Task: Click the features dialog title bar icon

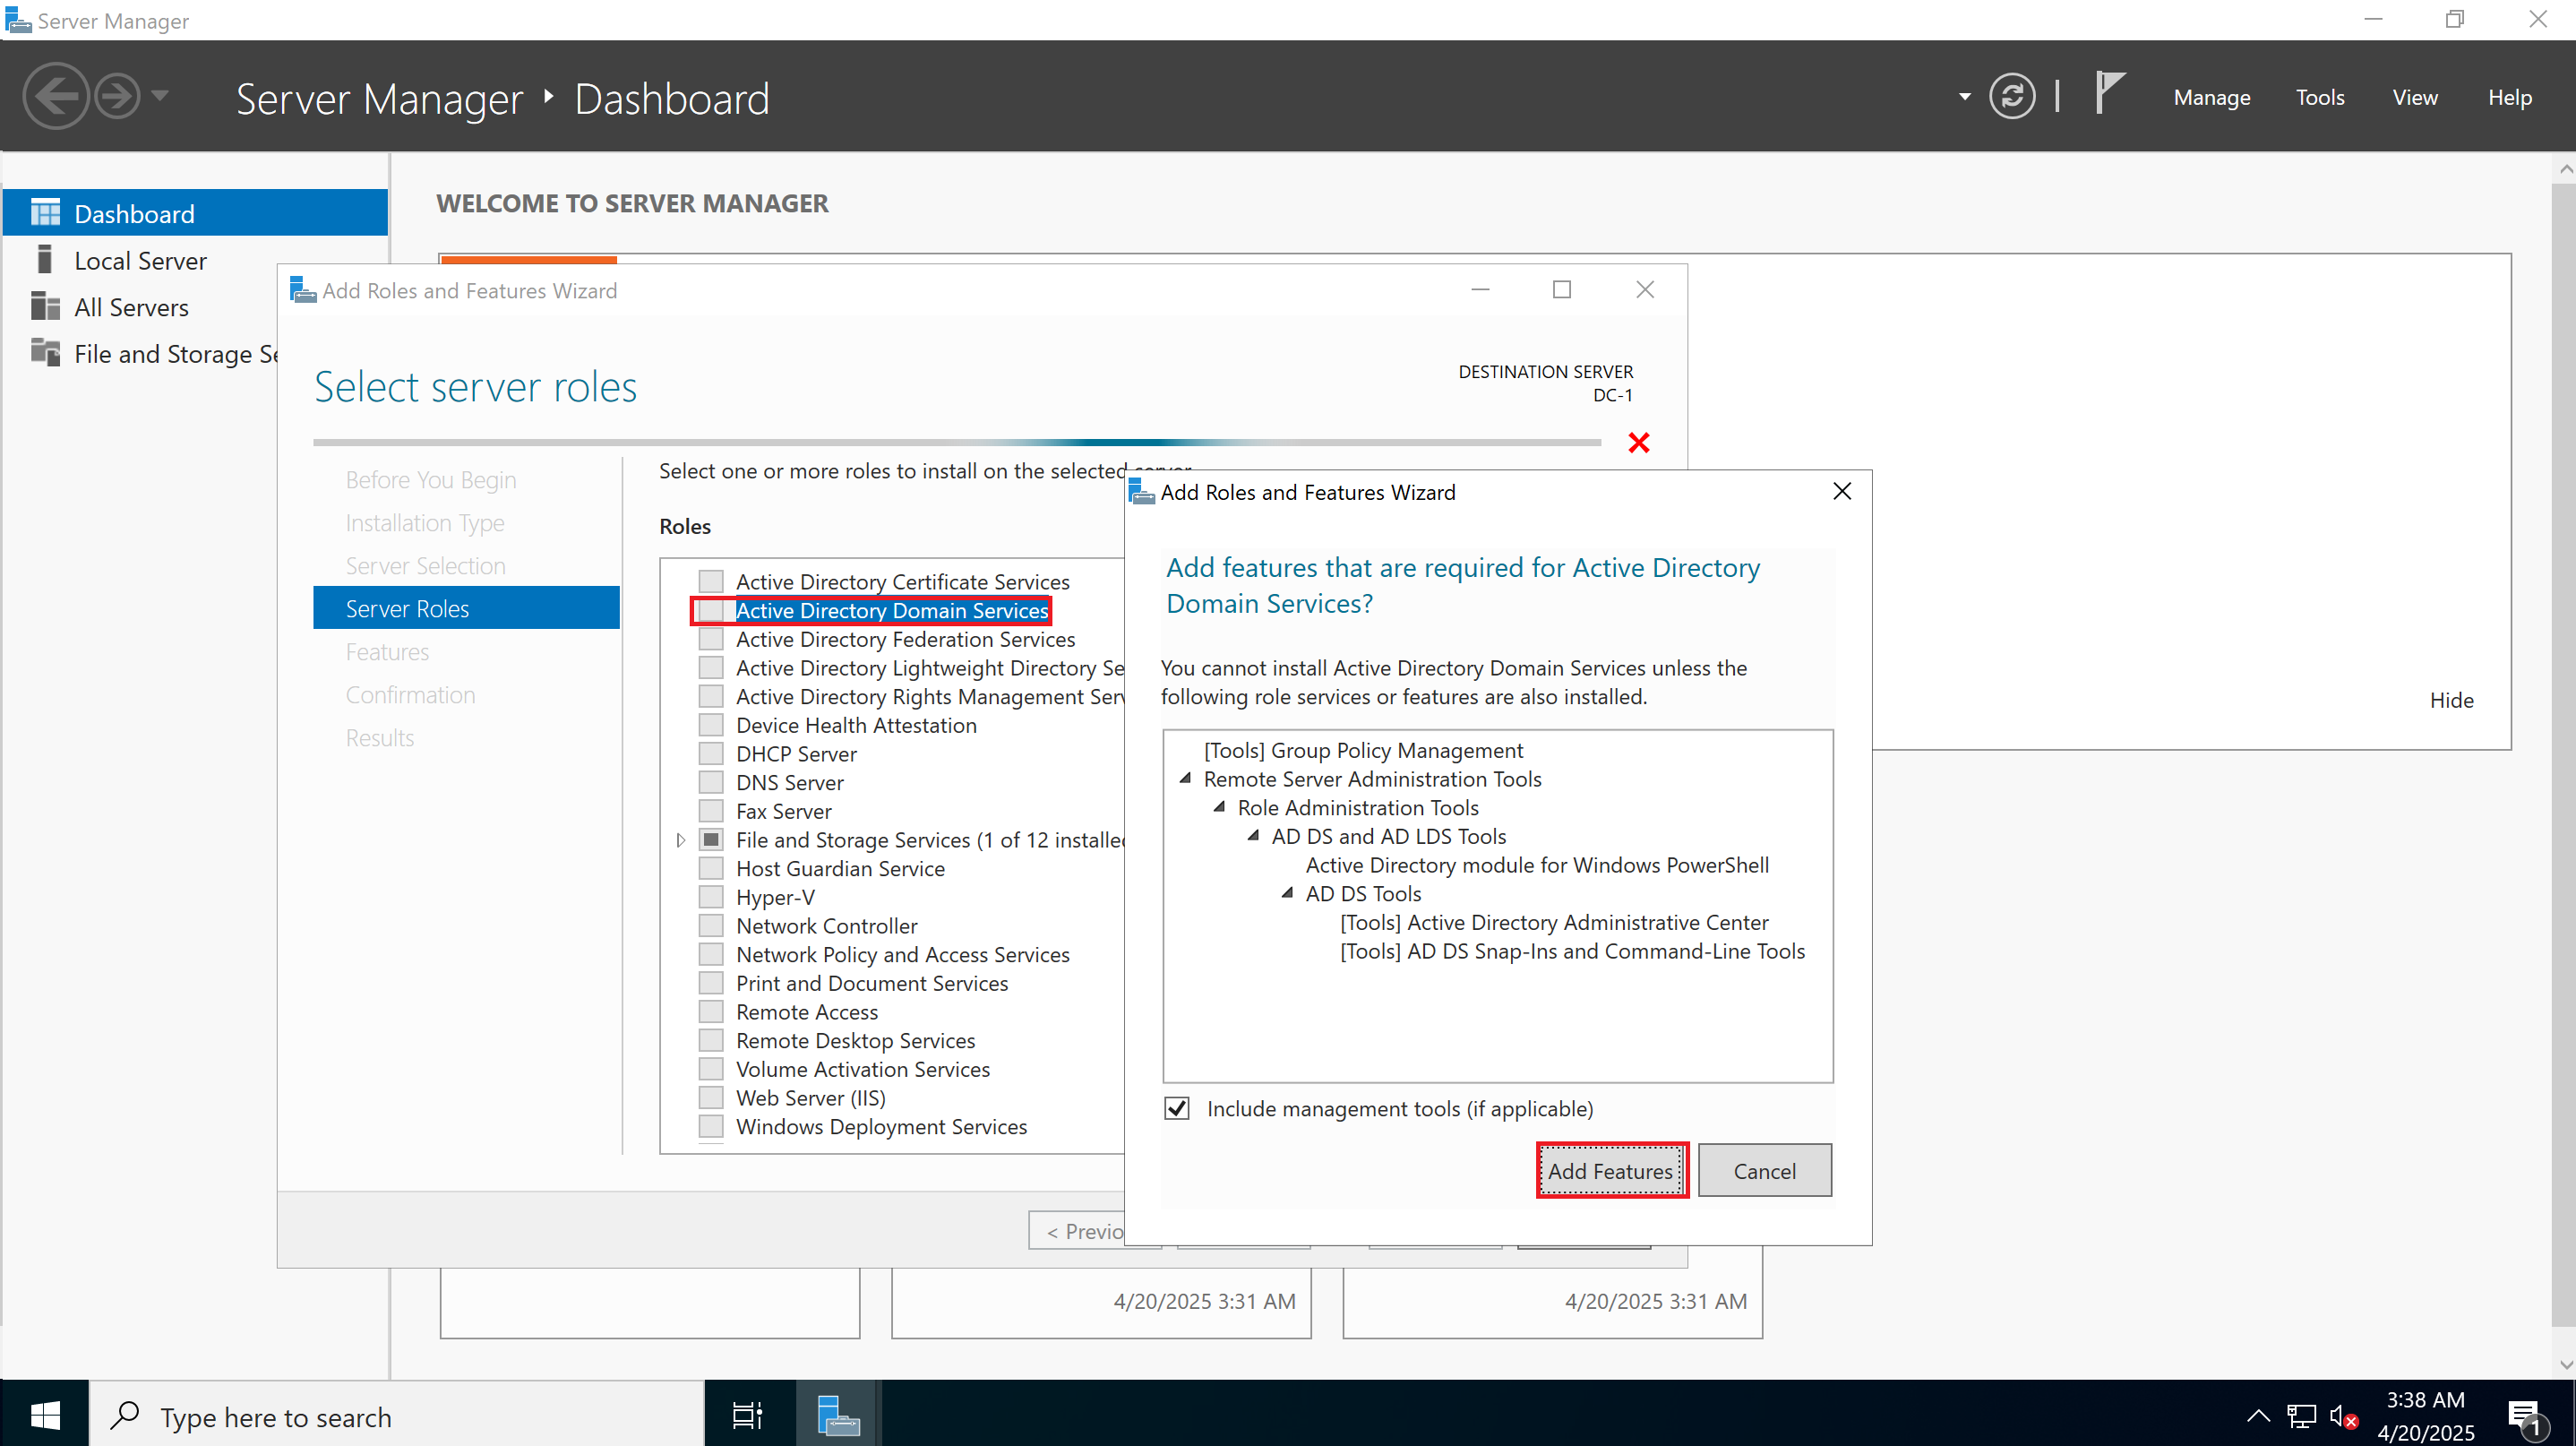Action: pos(1141,491)
